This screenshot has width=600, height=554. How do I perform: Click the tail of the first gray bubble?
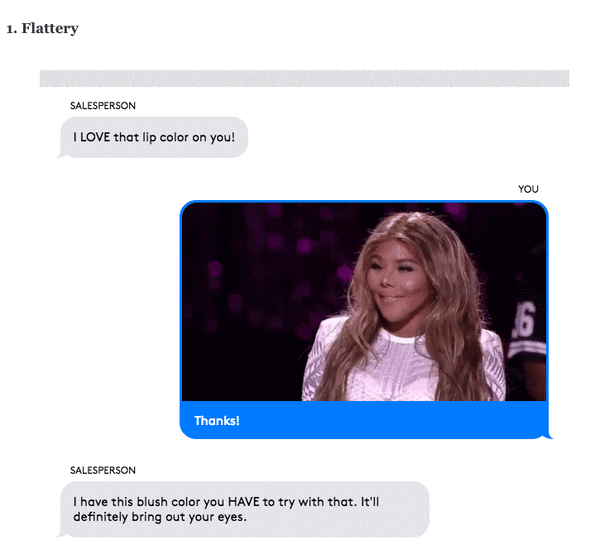click(61, 154)
